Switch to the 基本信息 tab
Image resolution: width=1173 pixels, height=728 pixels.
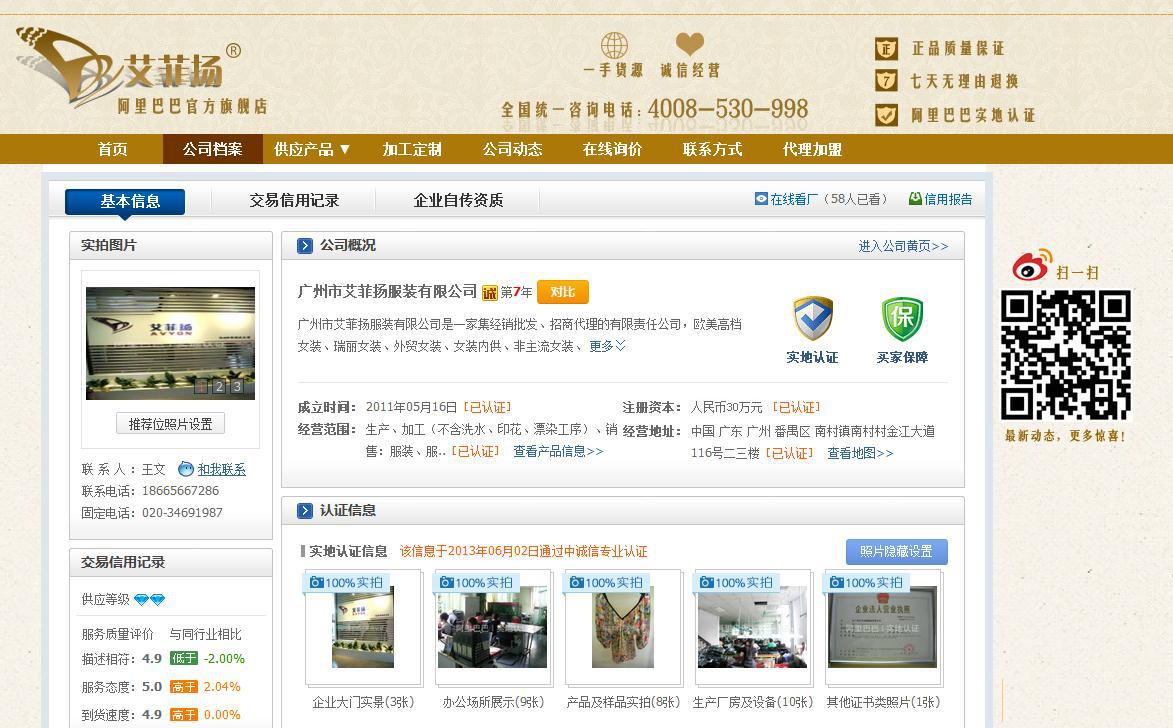[125, 201]
